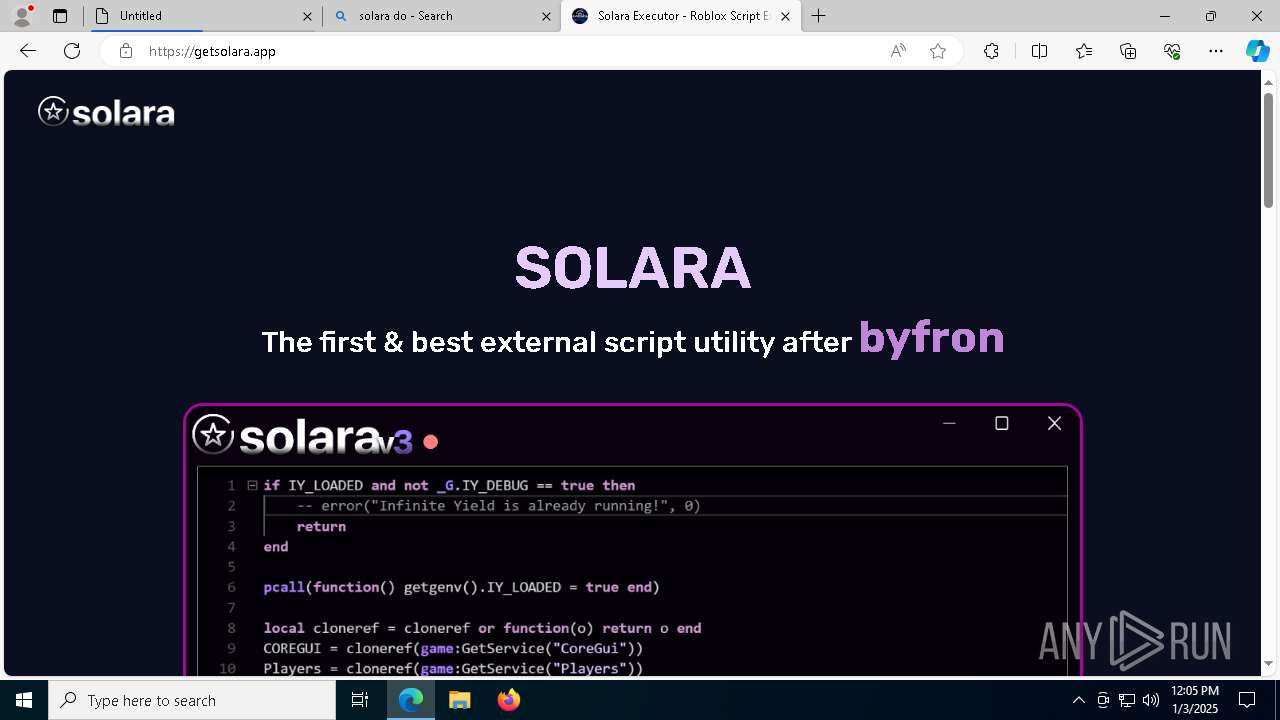
Task: Close the Untitled tab
Action: [307, 16]
